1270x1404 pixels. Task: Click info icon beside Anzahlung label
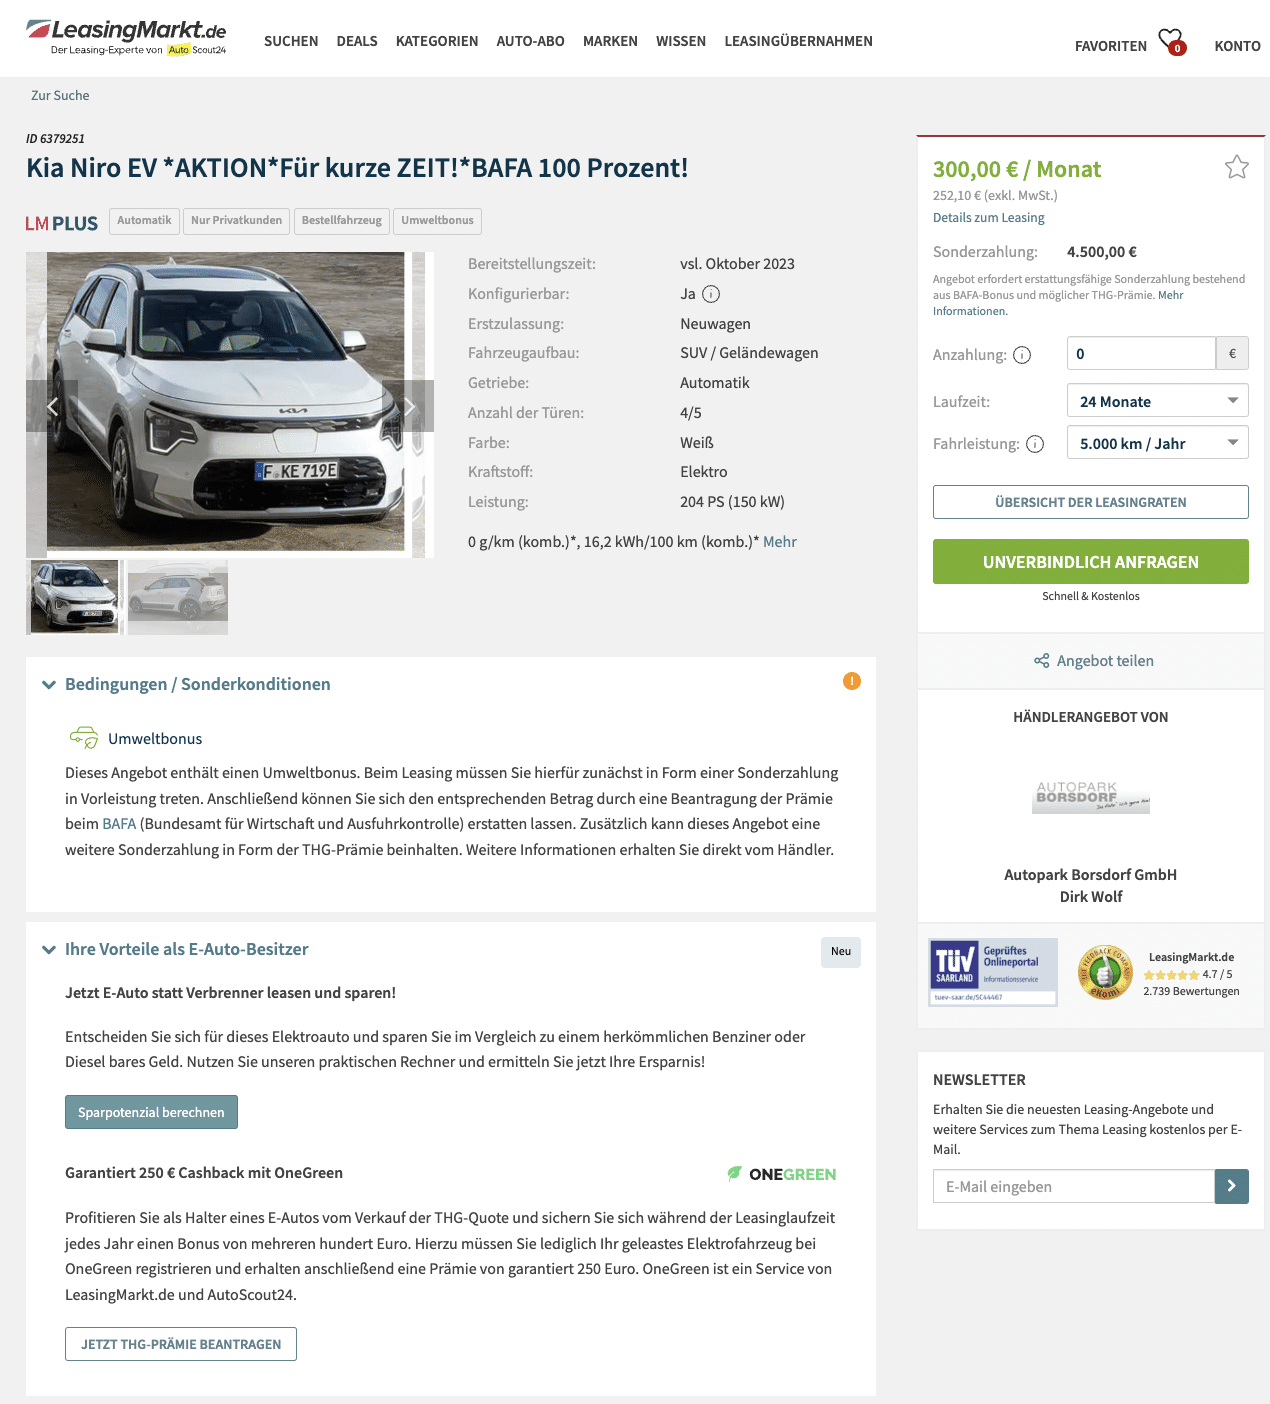[x=1022, y=355]
